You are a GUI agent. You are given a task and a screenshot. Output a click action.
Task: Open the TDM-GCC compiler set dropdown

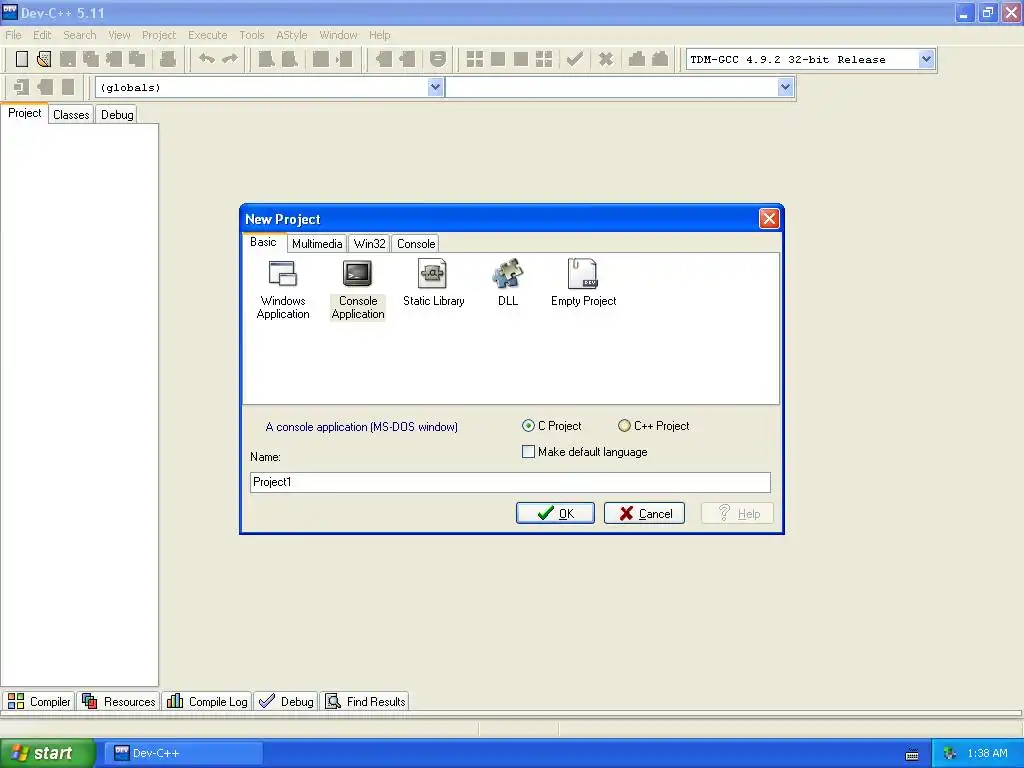coord(926,59)
